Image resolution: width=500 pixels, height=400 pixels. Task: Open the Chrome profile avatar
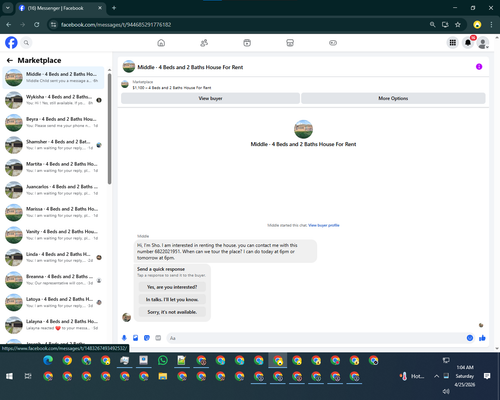477,25
